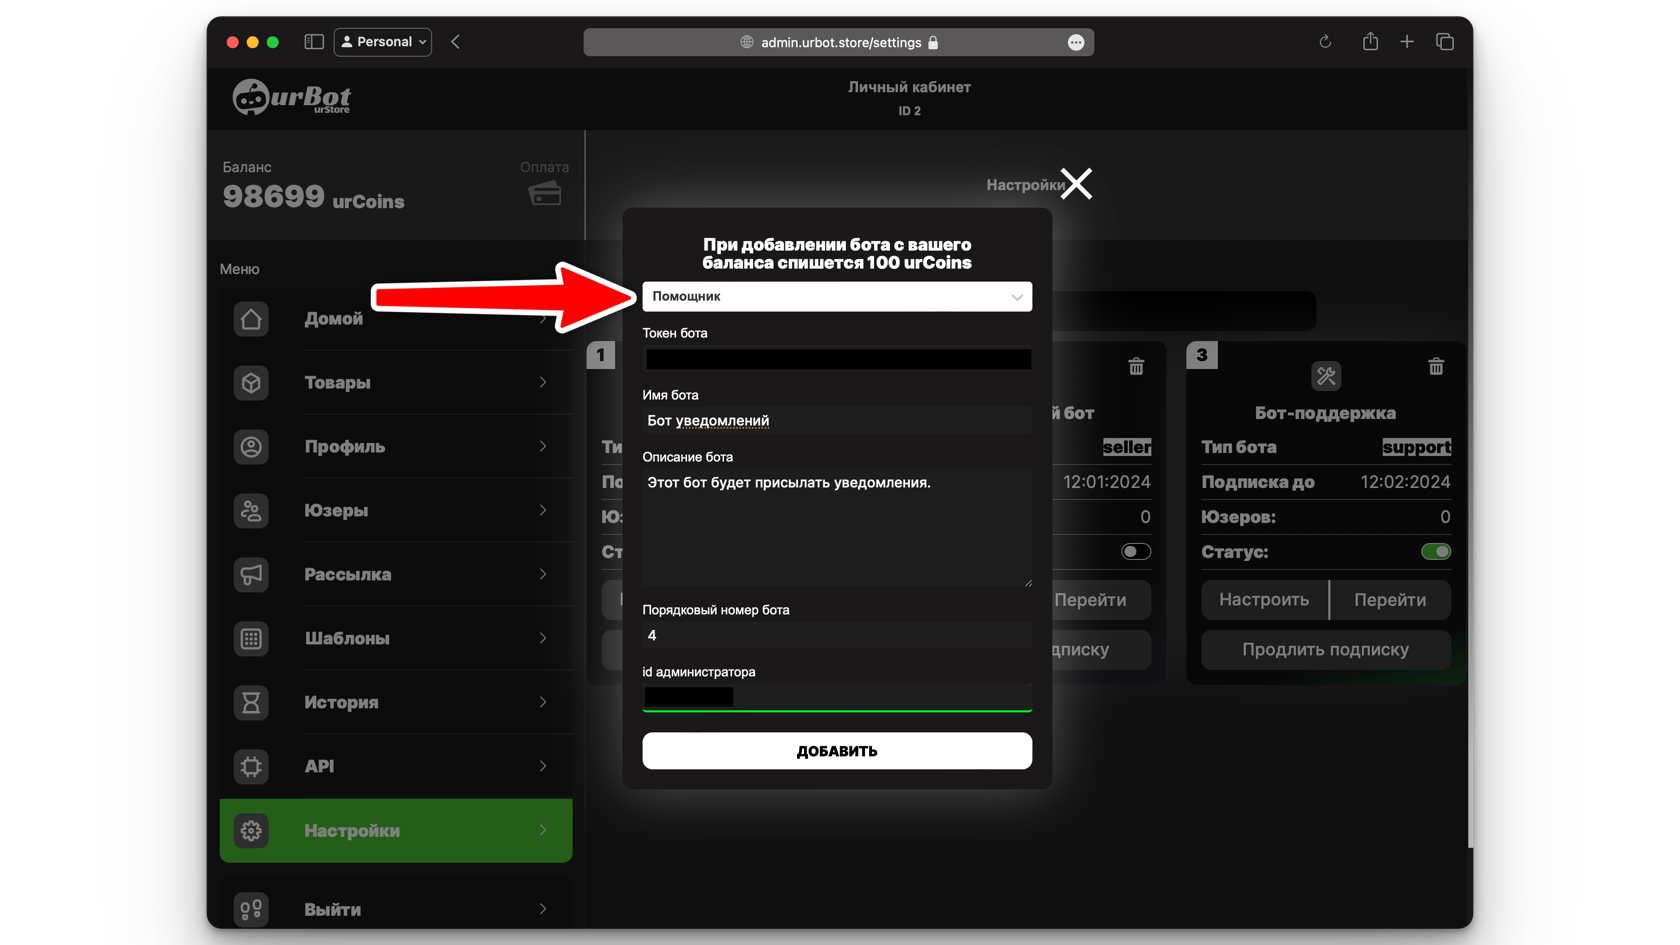Click the wrench icon on Бот-поддержка card
This screenshot has width=1680, height=945.
1326,375
